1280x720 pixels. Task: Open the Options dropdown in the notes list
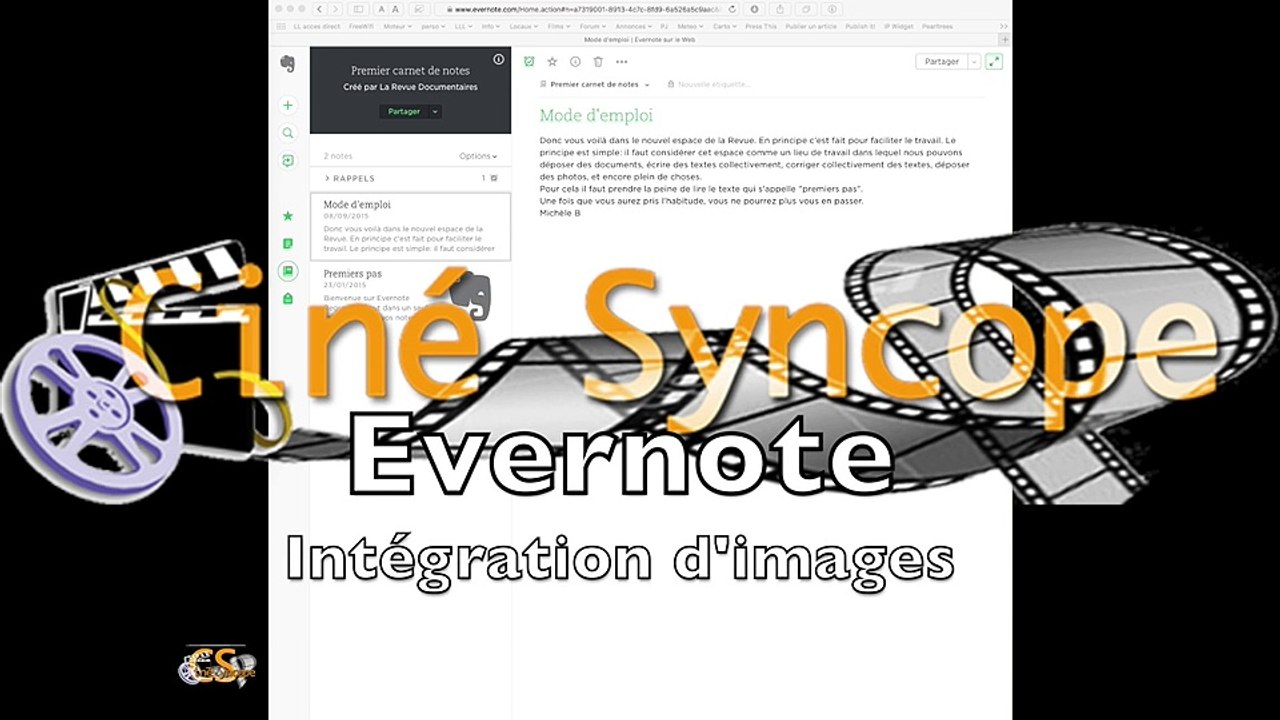(x=478, y=156)
